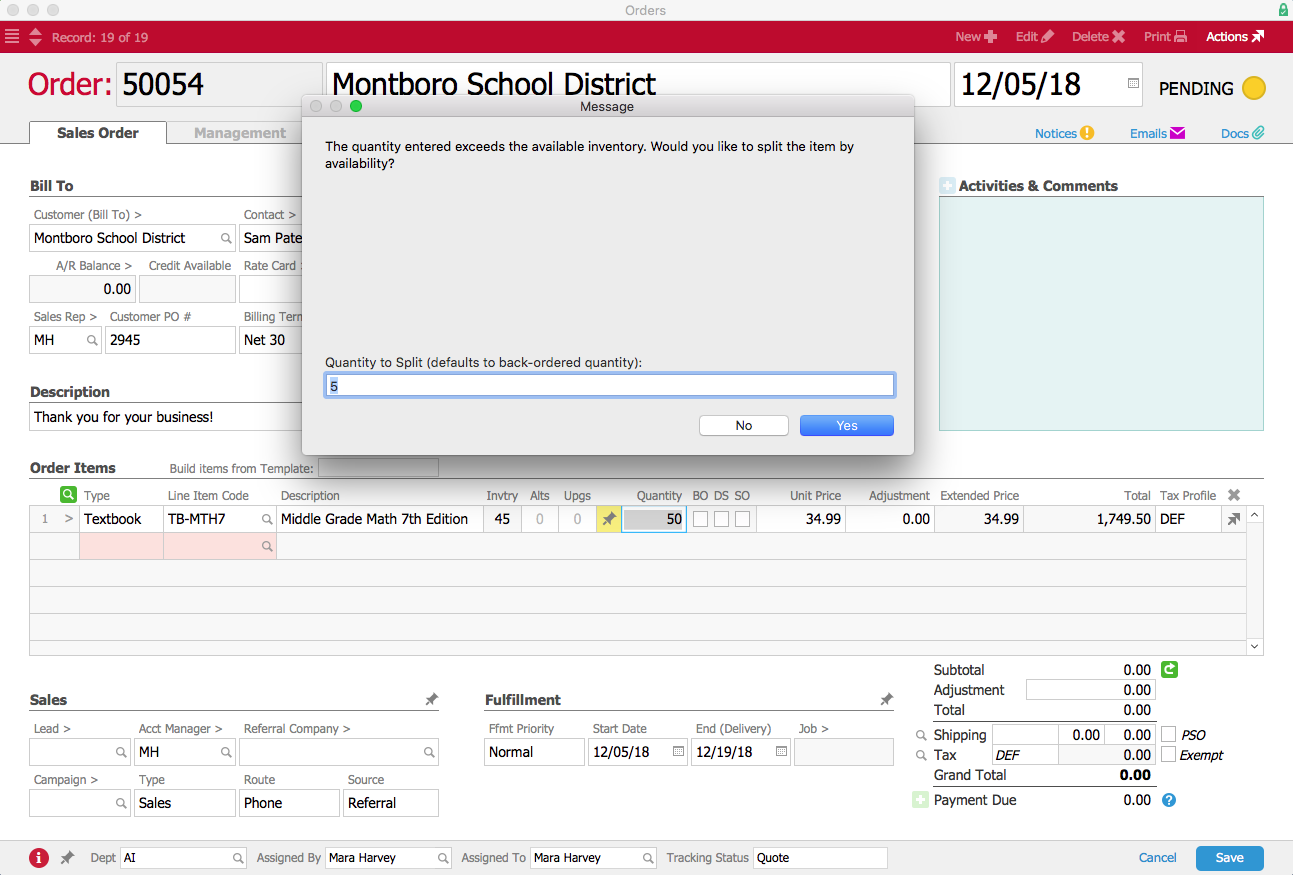Screen dimensions: 1293x875
Task: Click the yellow PENDING status indicator
Action: (x=1253, y=88)
